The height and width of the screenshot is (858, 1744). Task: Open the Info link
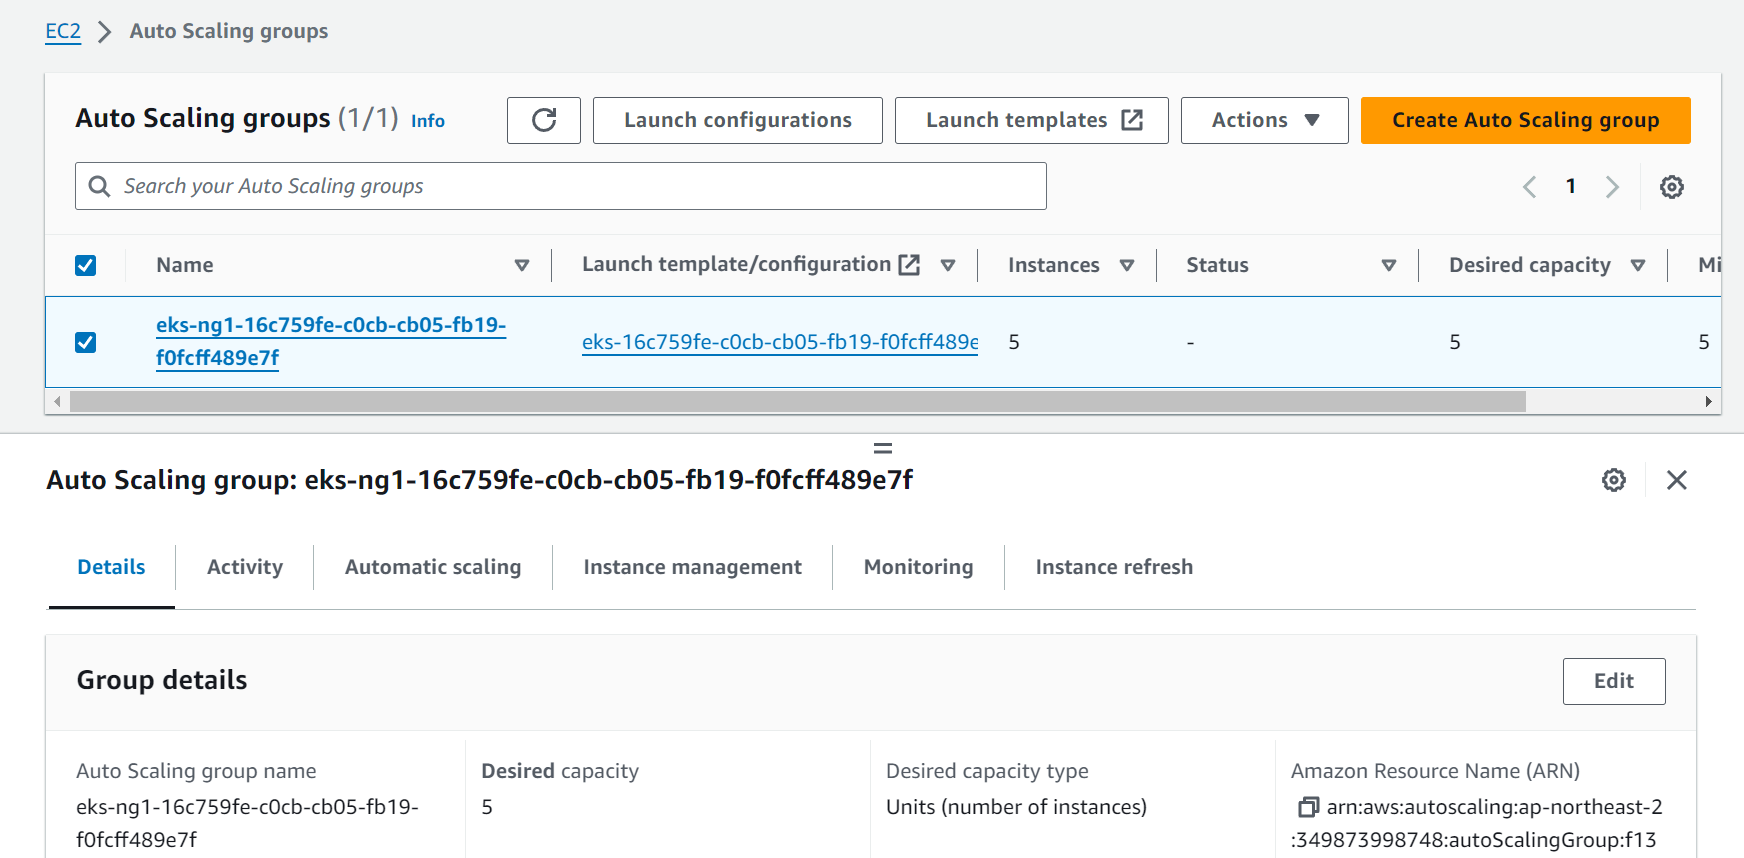[428, 121]
